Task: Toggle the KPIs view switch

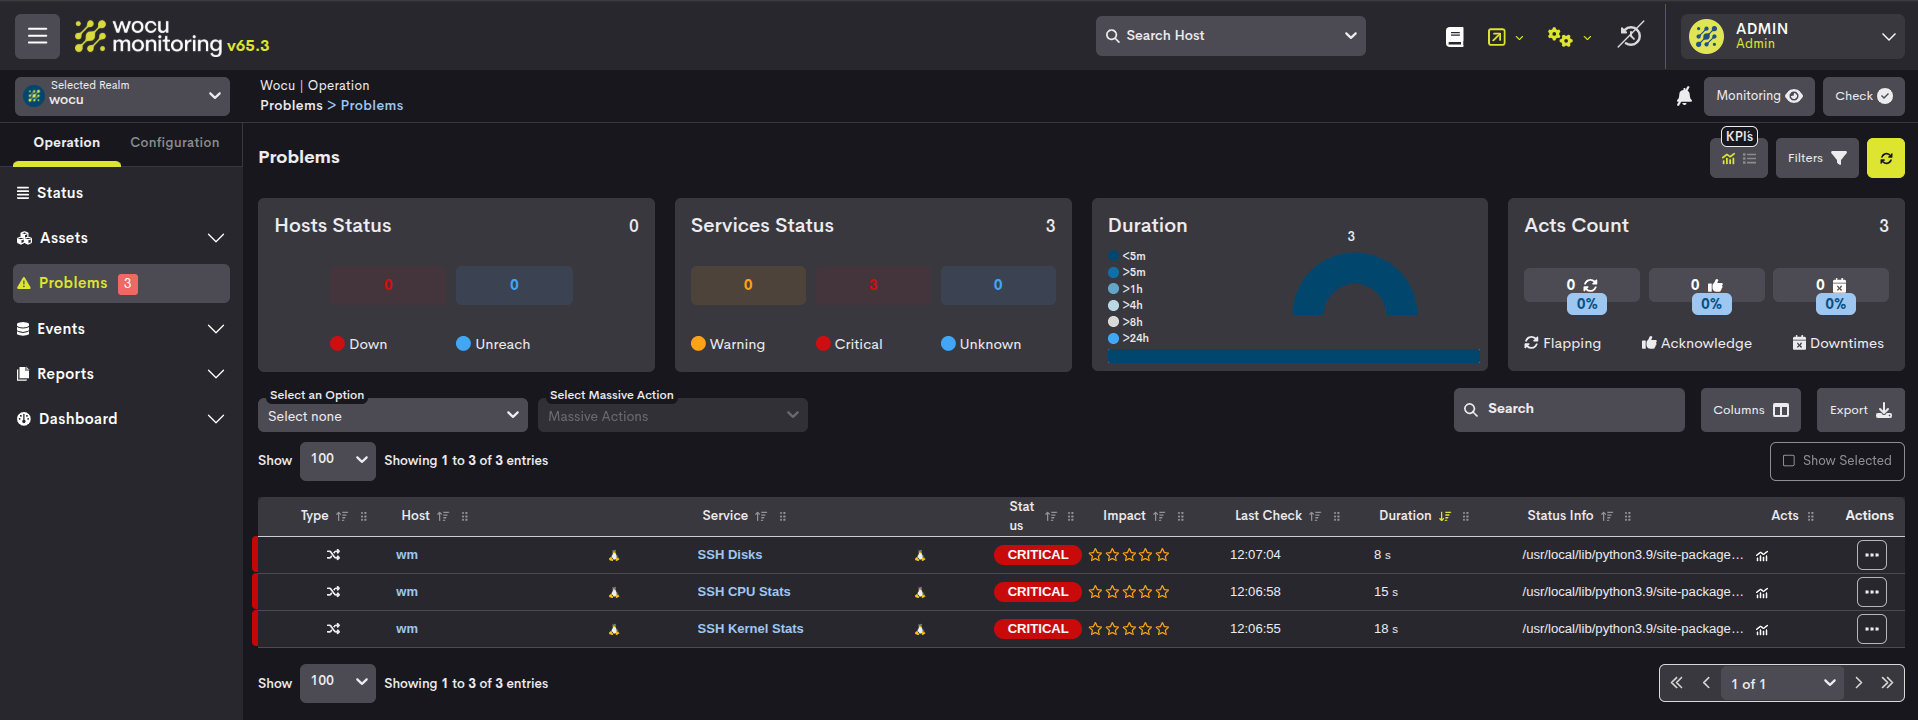Action: point(1738,158)
